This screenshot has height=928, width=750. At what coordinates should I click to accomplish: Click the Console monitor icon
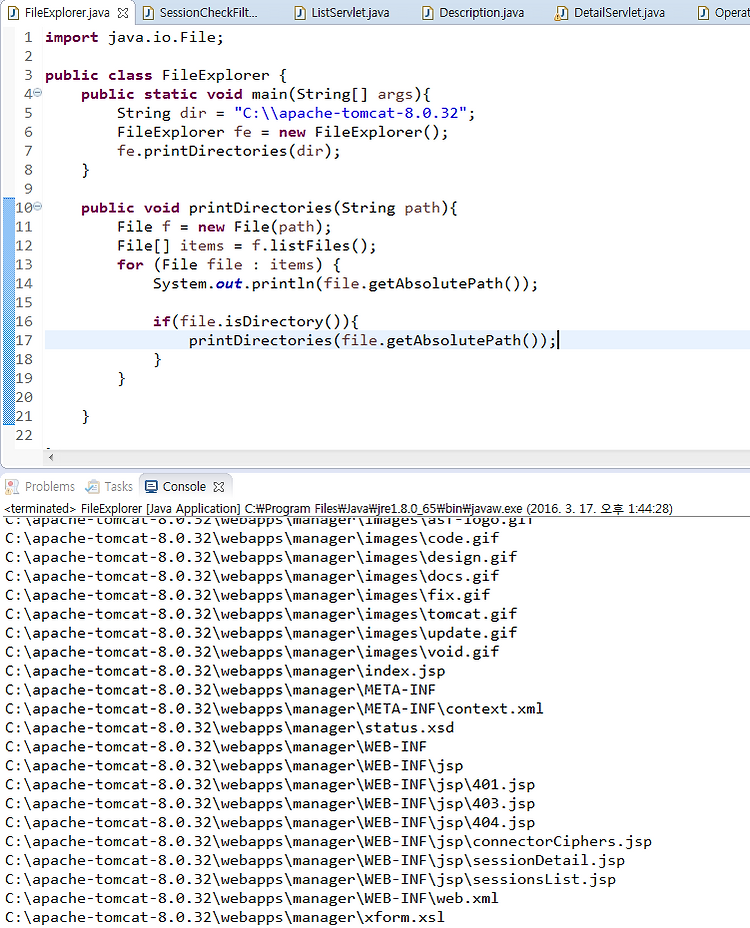pyautogui.click(x=152, y=486)
